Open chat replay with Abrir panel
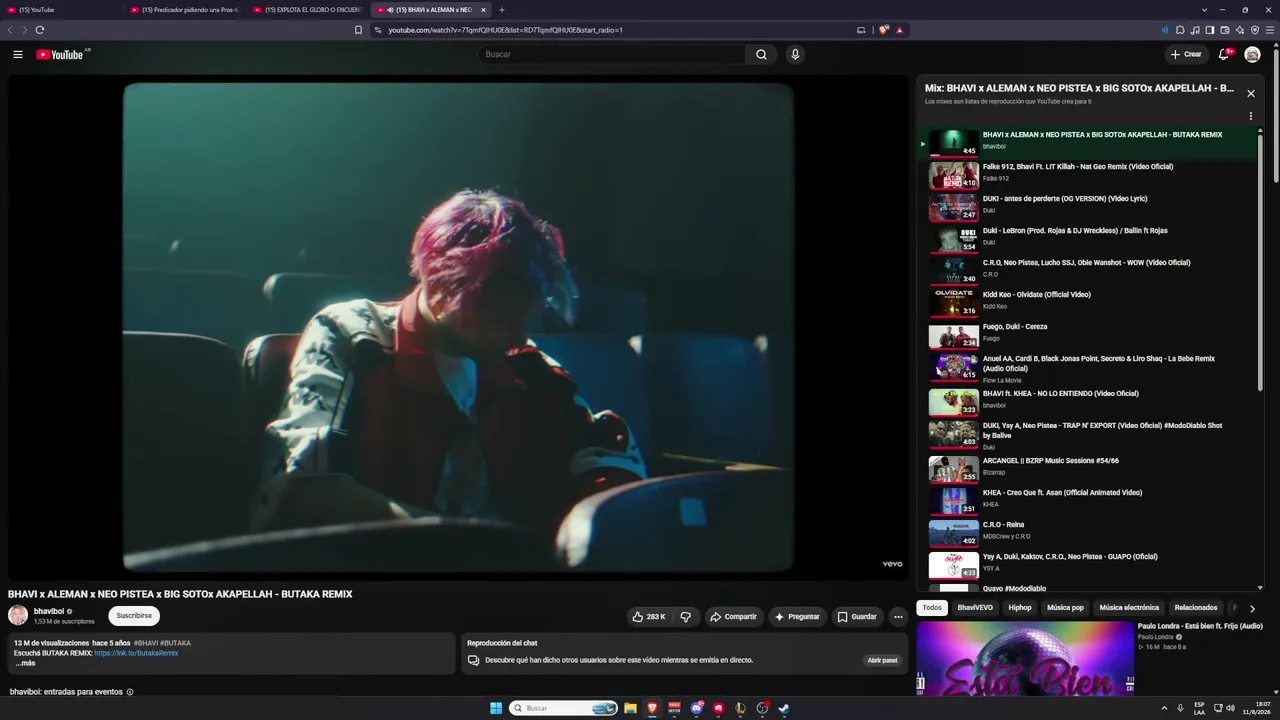 (882, 660)
